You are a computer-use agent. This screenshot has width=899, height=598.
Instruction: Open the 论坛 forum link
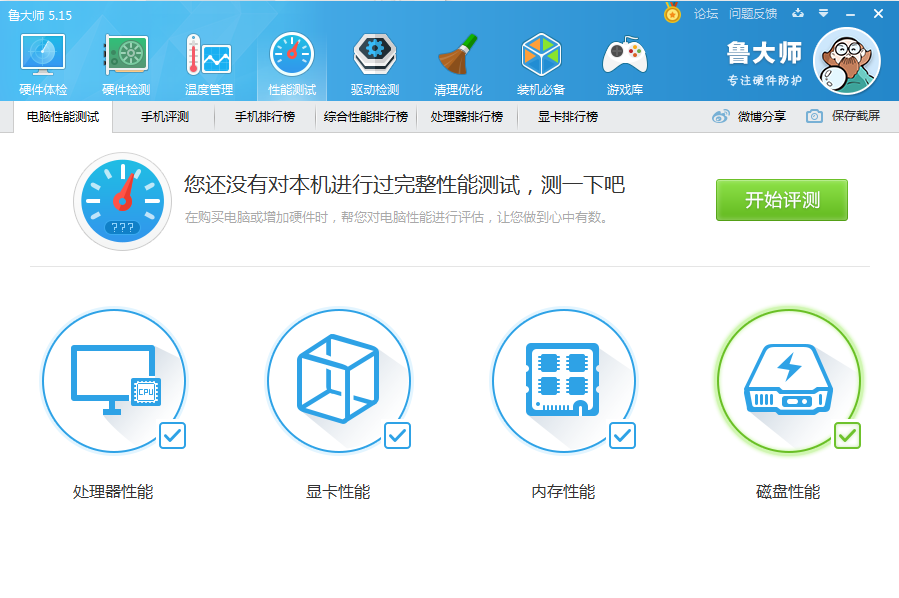point(706,14)
